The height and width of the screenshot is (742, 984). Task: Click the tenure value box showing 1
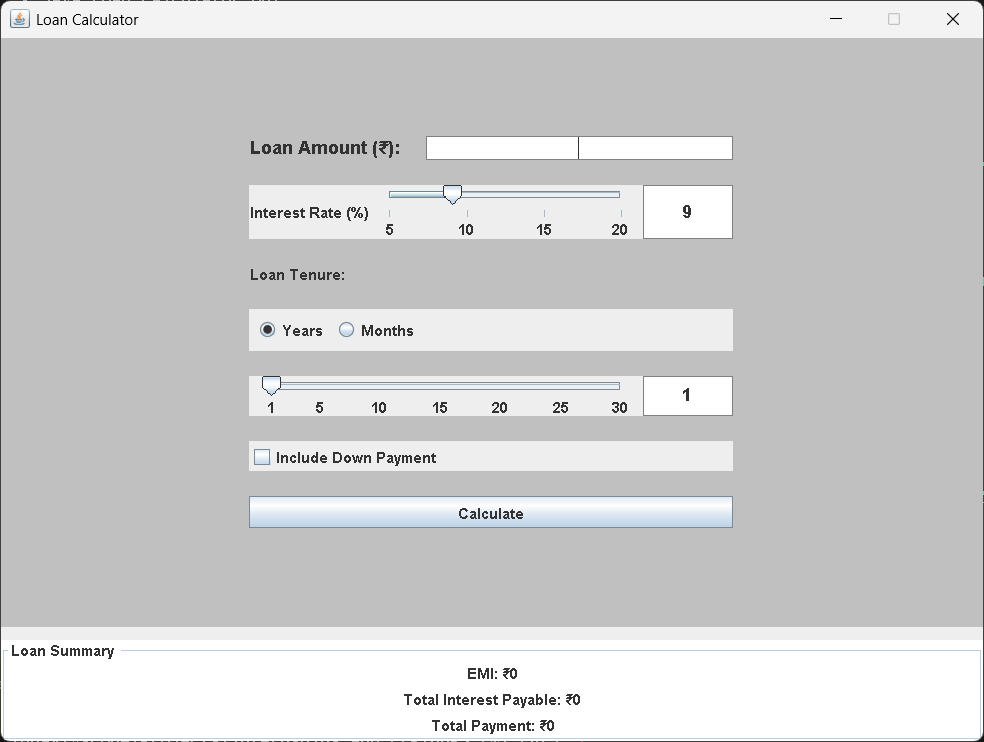(x=688, y=395)
